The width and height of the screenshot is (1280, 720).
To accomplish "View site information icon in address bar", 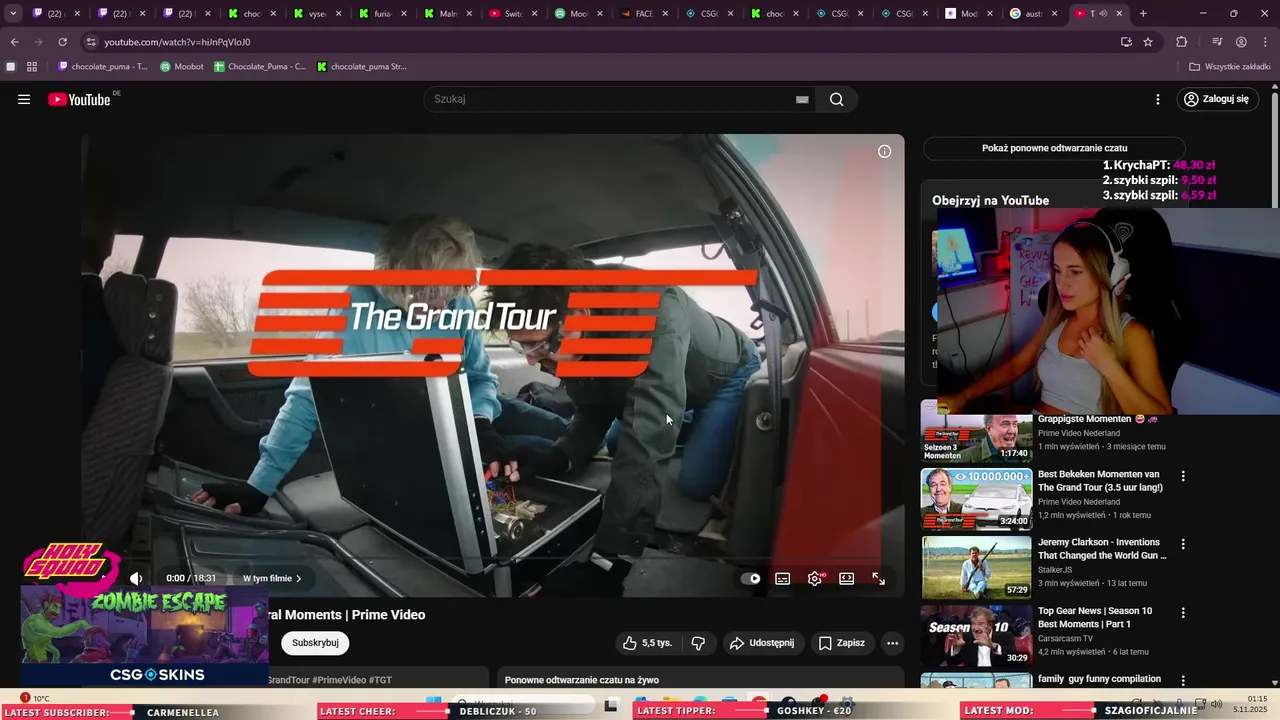I will coord(91,42).
